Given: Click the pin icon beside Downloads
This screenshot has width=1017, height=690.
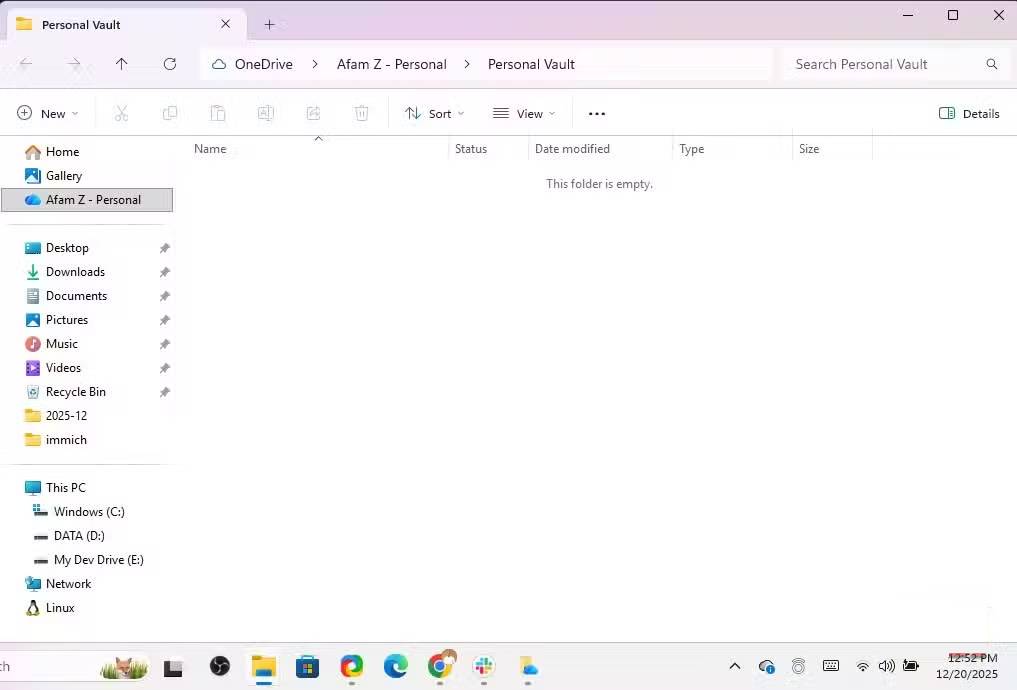Looking at the screenshot, I should [x=165, y=272].
